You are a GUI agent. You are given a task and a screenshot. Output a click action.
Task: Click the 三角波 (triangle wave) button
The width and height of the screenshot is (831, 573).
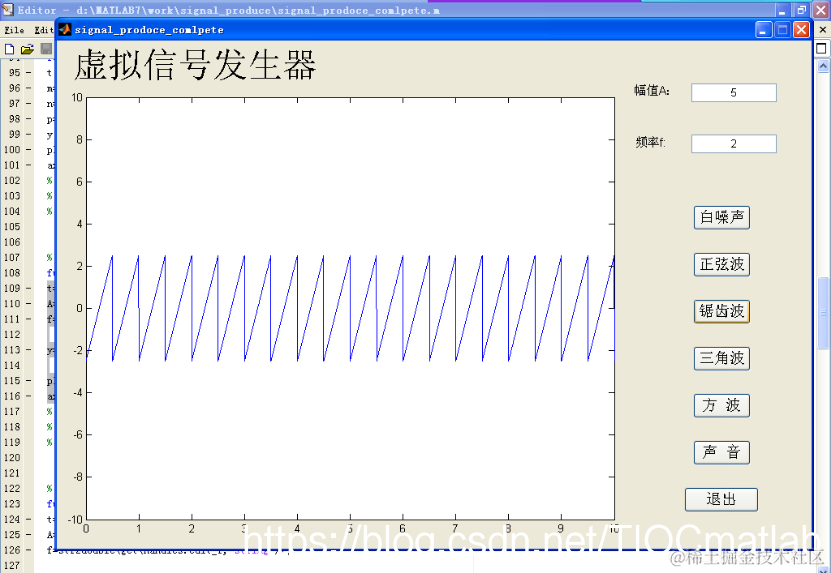(721, 358)
